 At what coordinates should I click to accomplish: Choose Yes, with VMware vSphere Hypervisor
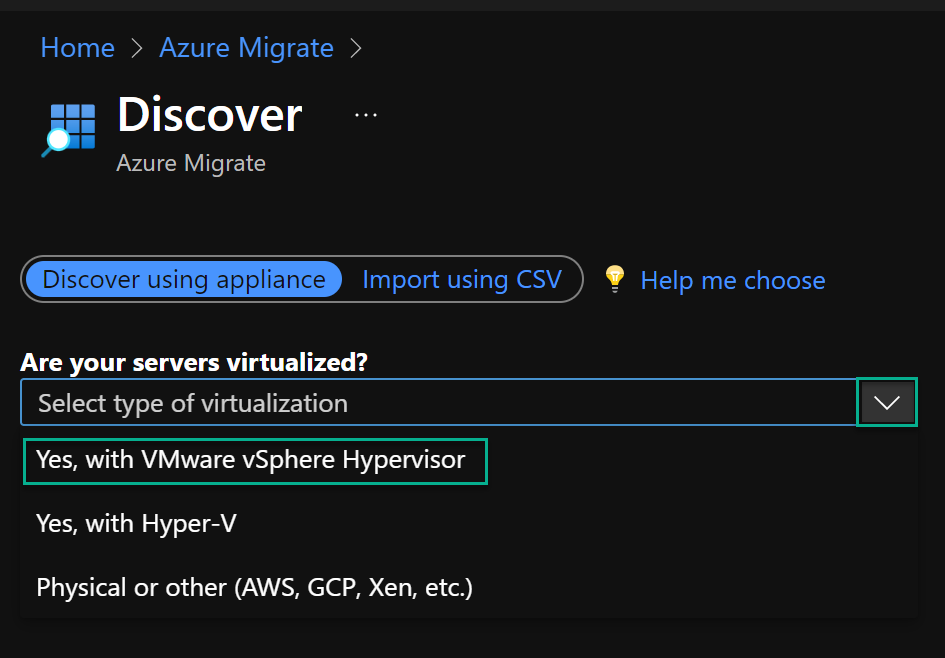[x=255, y=461]
